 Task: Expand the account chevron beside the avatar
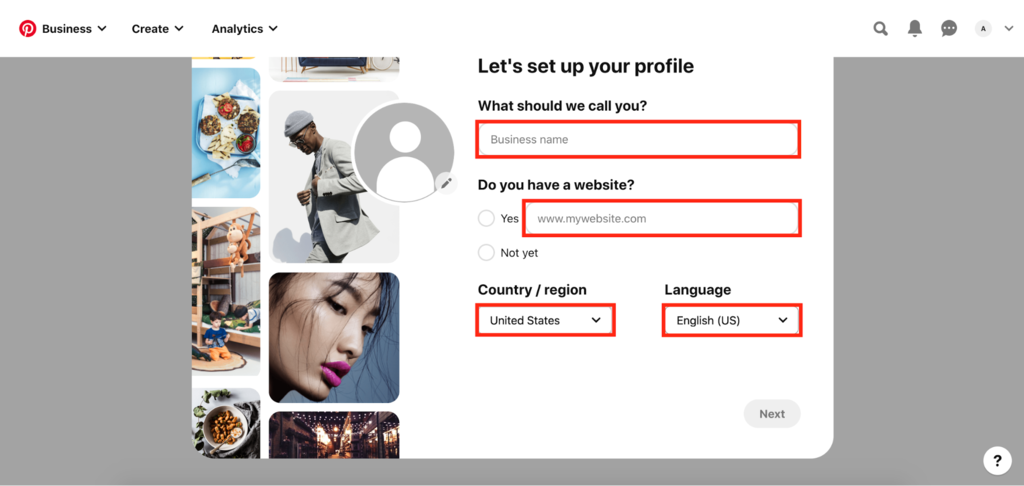1008,29
